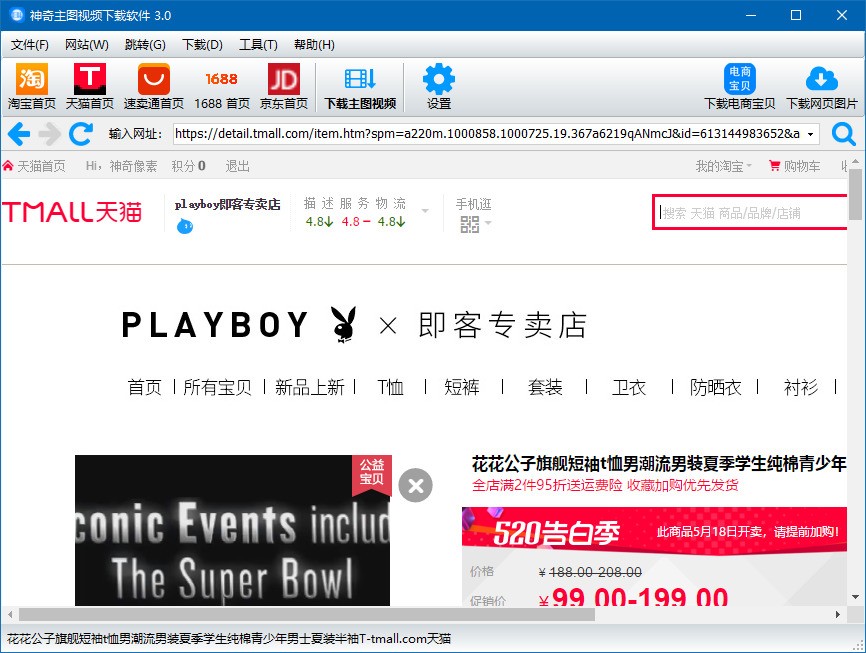Click the download webpage images cloud icon
This screenshot has height=653, width=866.
[821, 78]
